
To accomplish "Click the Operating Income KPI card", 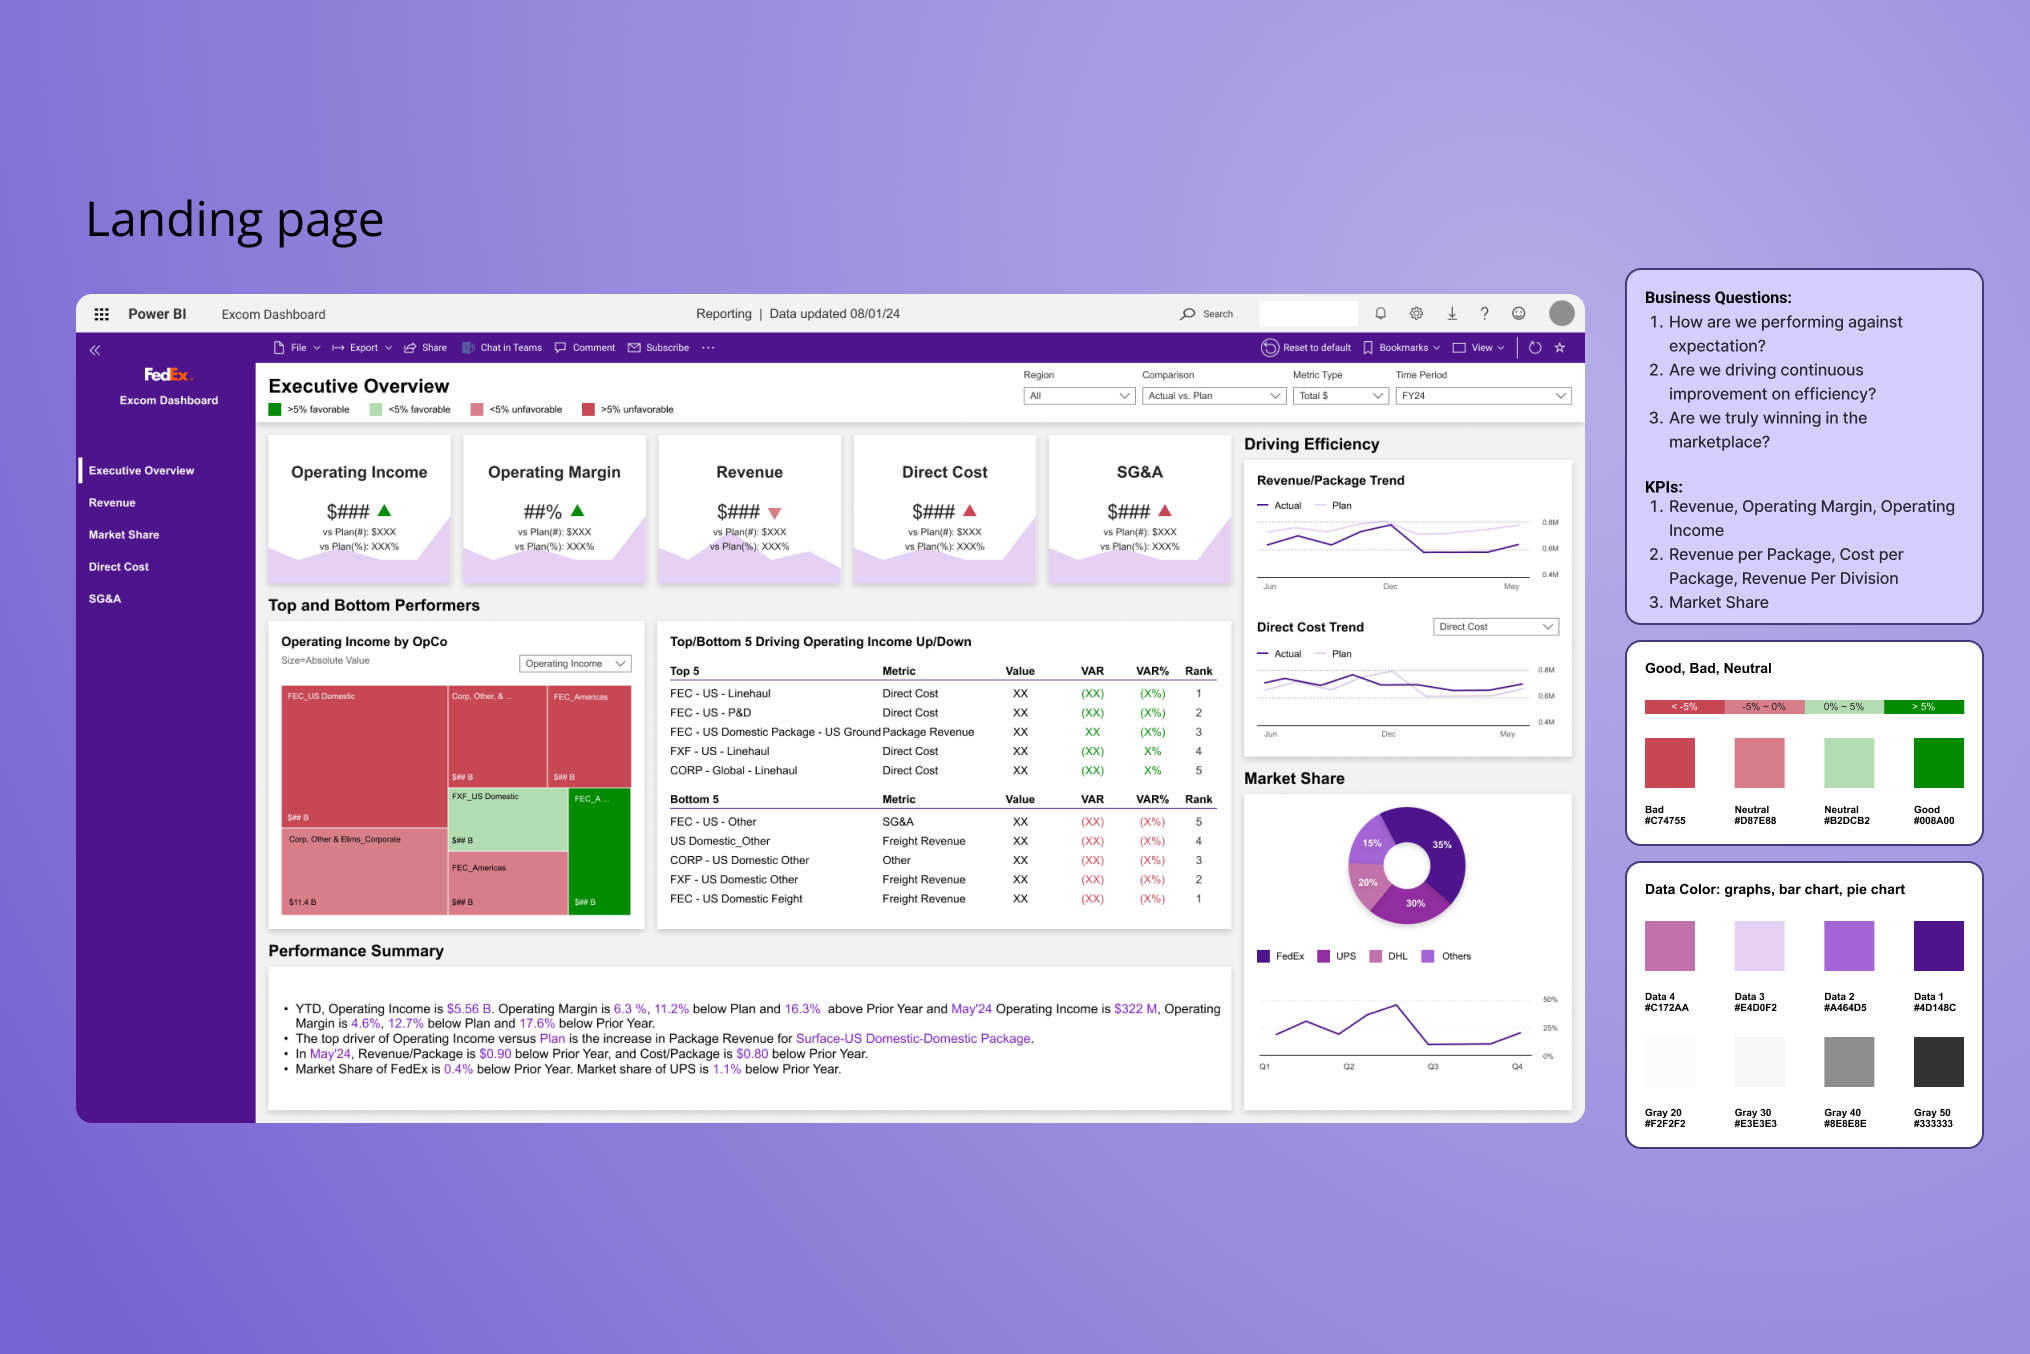I will 359,510.
